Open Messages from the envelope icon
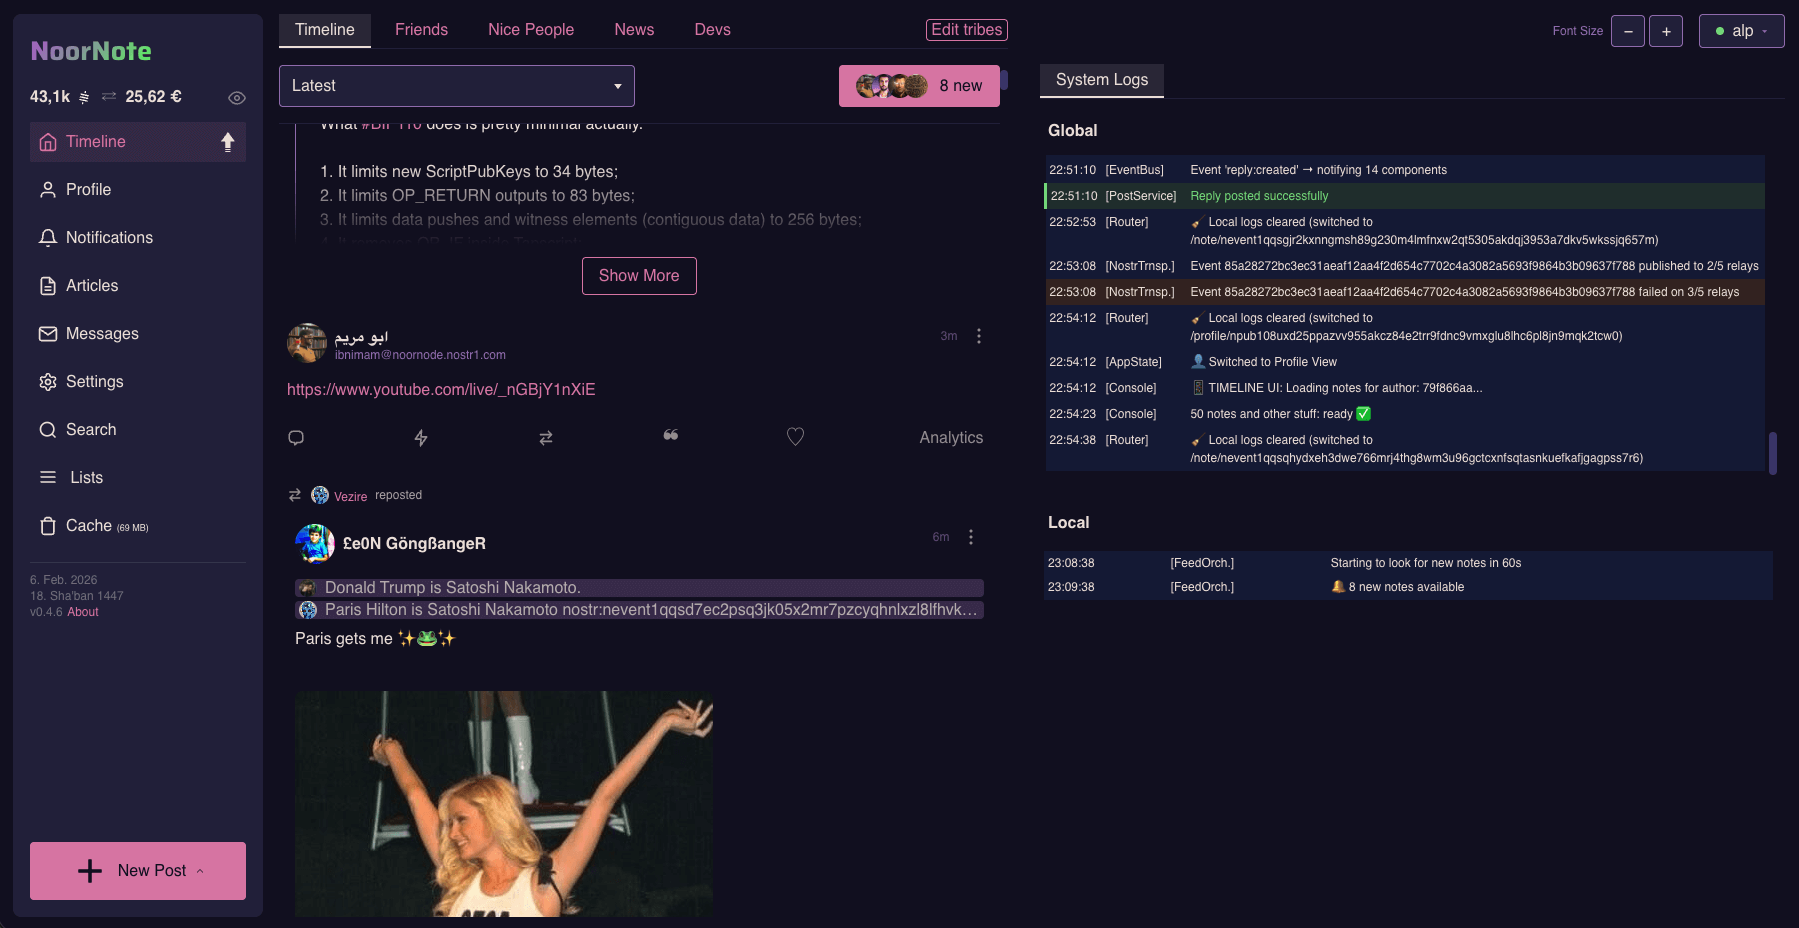Viewport: 1799px width, 928px height. (x=48, y=333)
